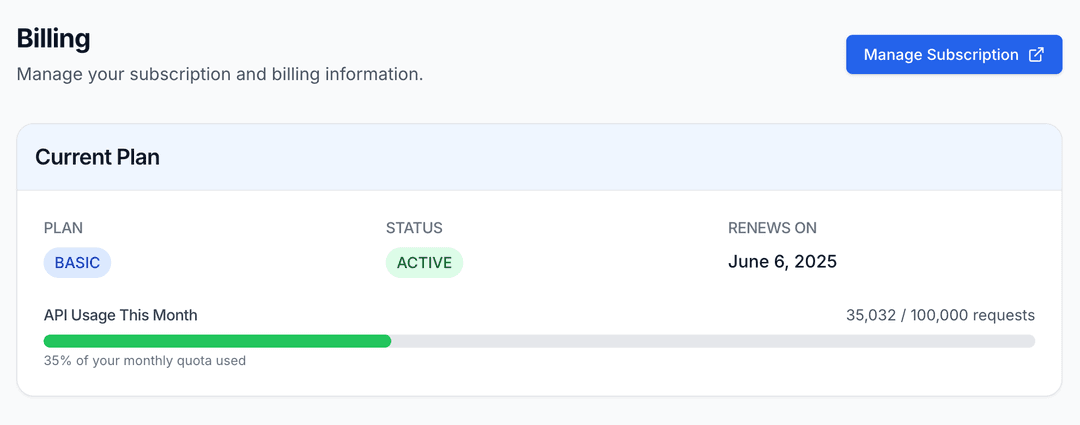Click the Current Plan card header
This screenshot has height=425, width=1080.
coord(97,157)
